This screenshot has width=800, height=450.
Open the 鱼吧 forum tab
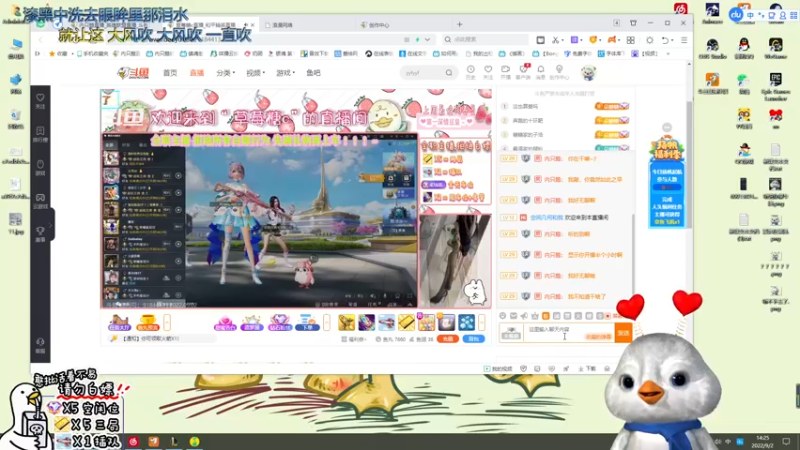click(x=313, y=73)
